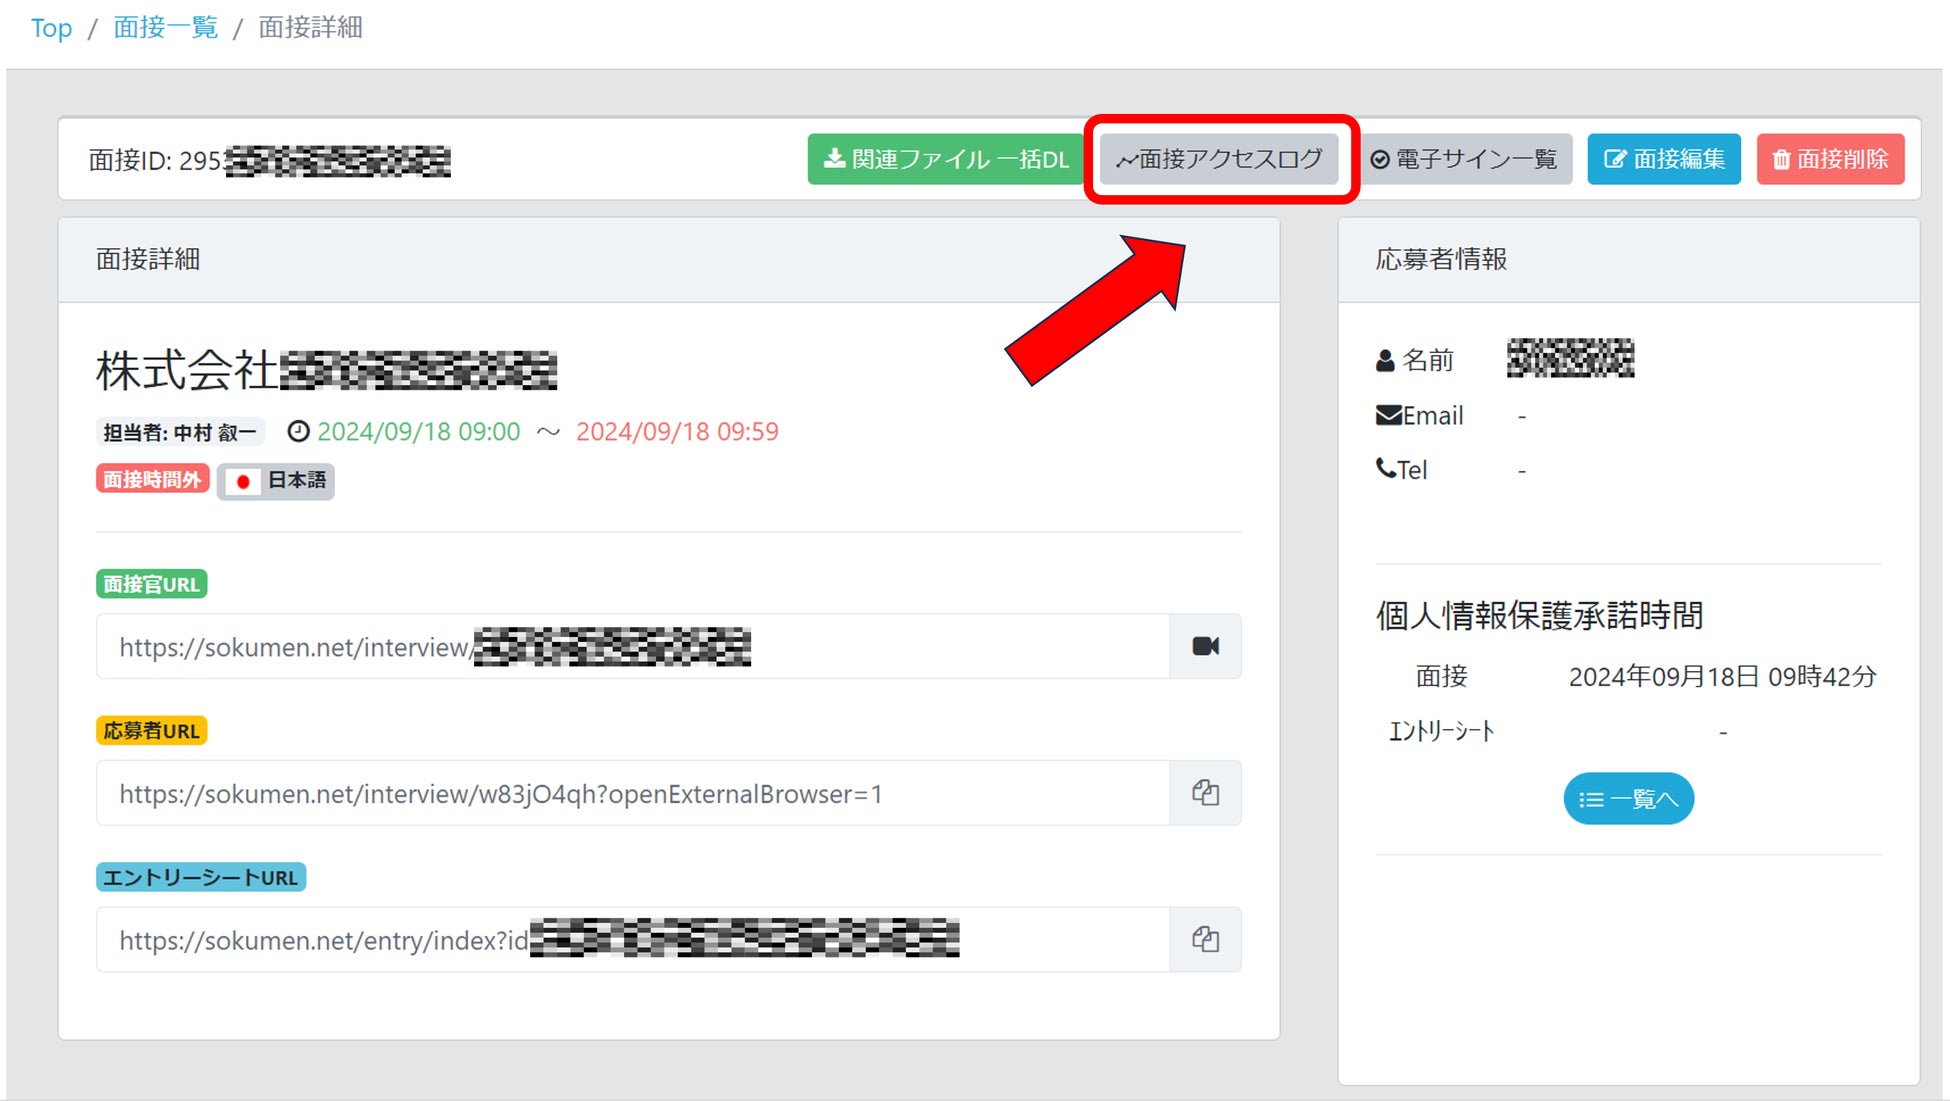1950x1101 pixels.
Task: Click the エントリーシートURL blue label
Action: (x=200, y=878)
